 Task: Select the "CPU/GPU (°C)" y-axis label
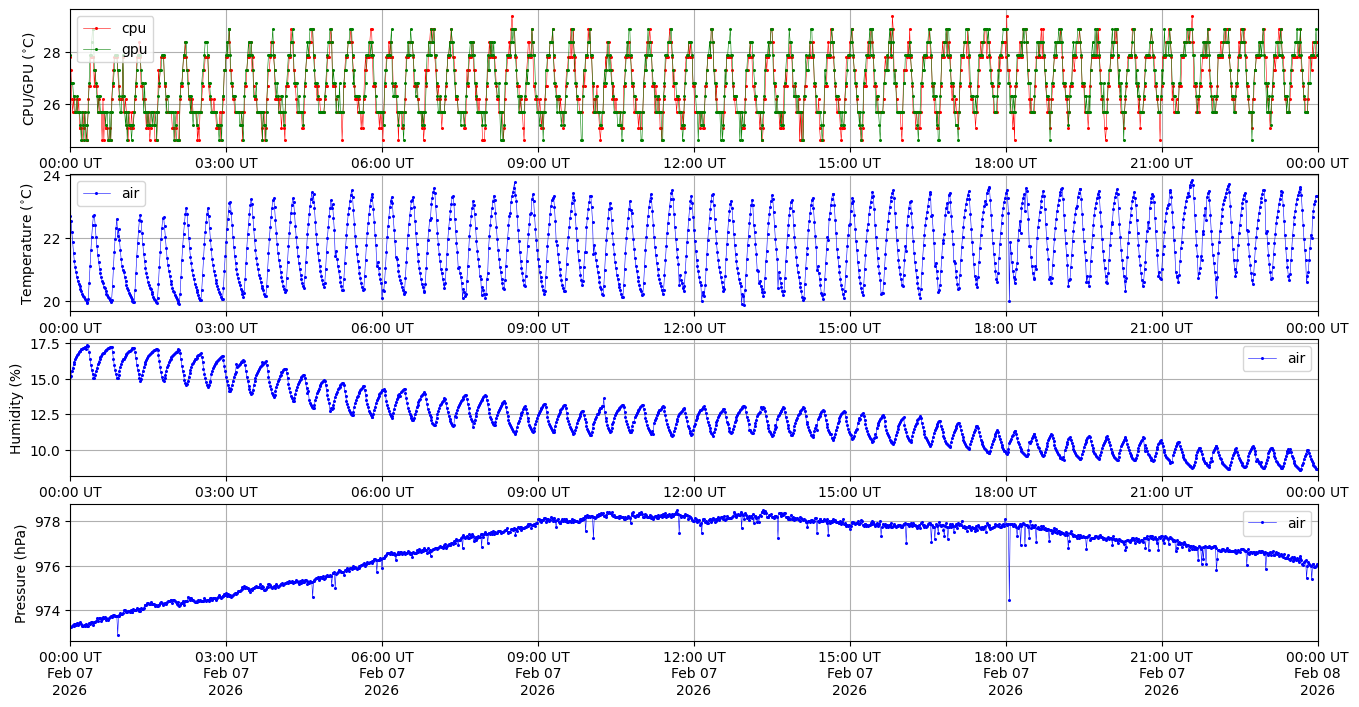[28, 79]
